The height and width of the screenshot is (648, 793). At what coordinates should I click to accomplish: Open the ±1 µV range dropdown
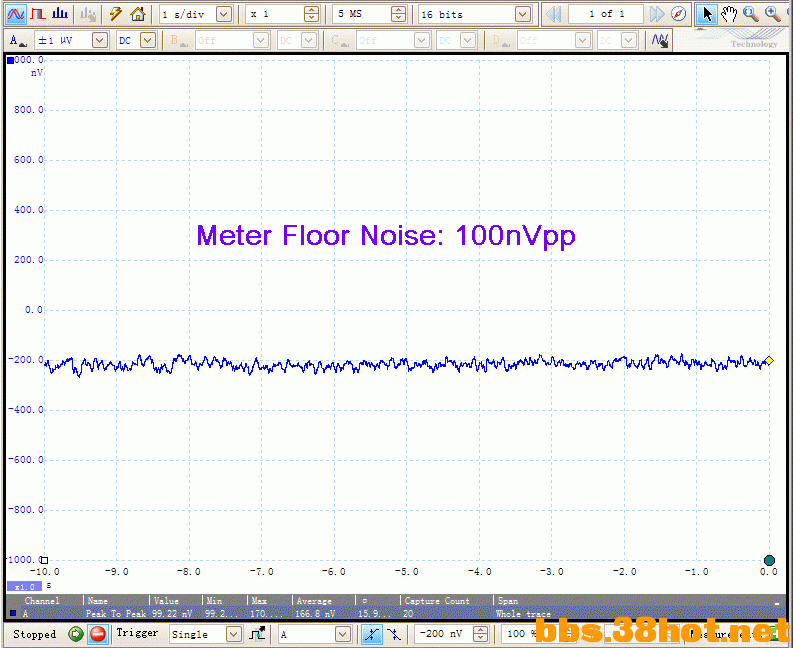click(x=100, y=40)
